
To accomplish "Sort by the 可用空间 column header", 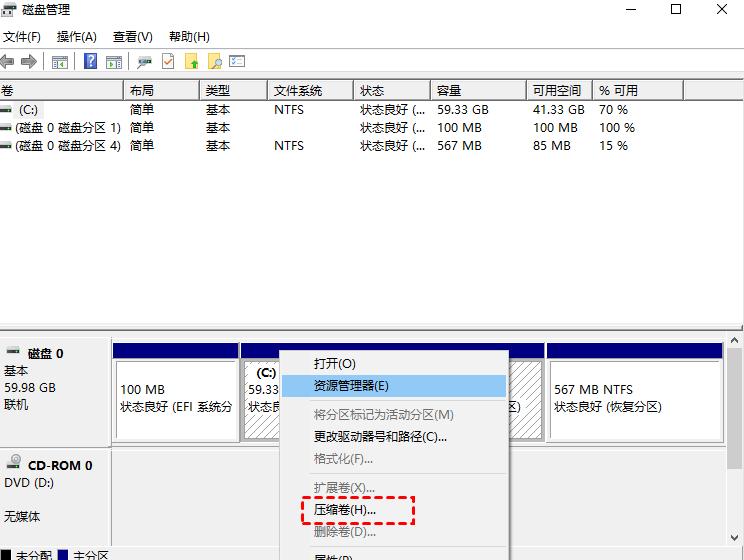I will (x=560, y=90).
